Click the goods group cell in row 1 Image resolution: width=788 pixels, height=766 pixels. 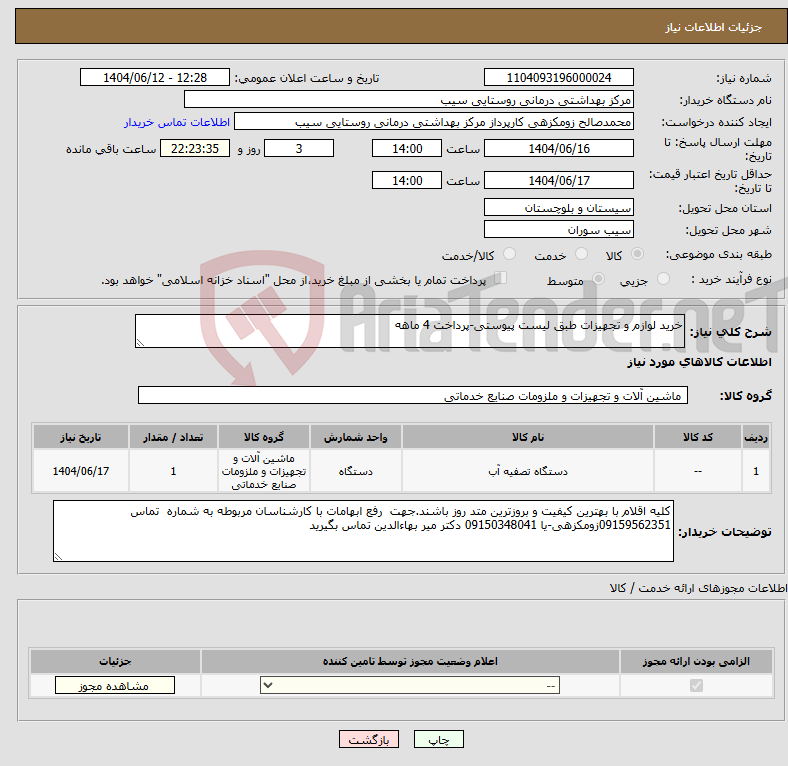[264, 471]
